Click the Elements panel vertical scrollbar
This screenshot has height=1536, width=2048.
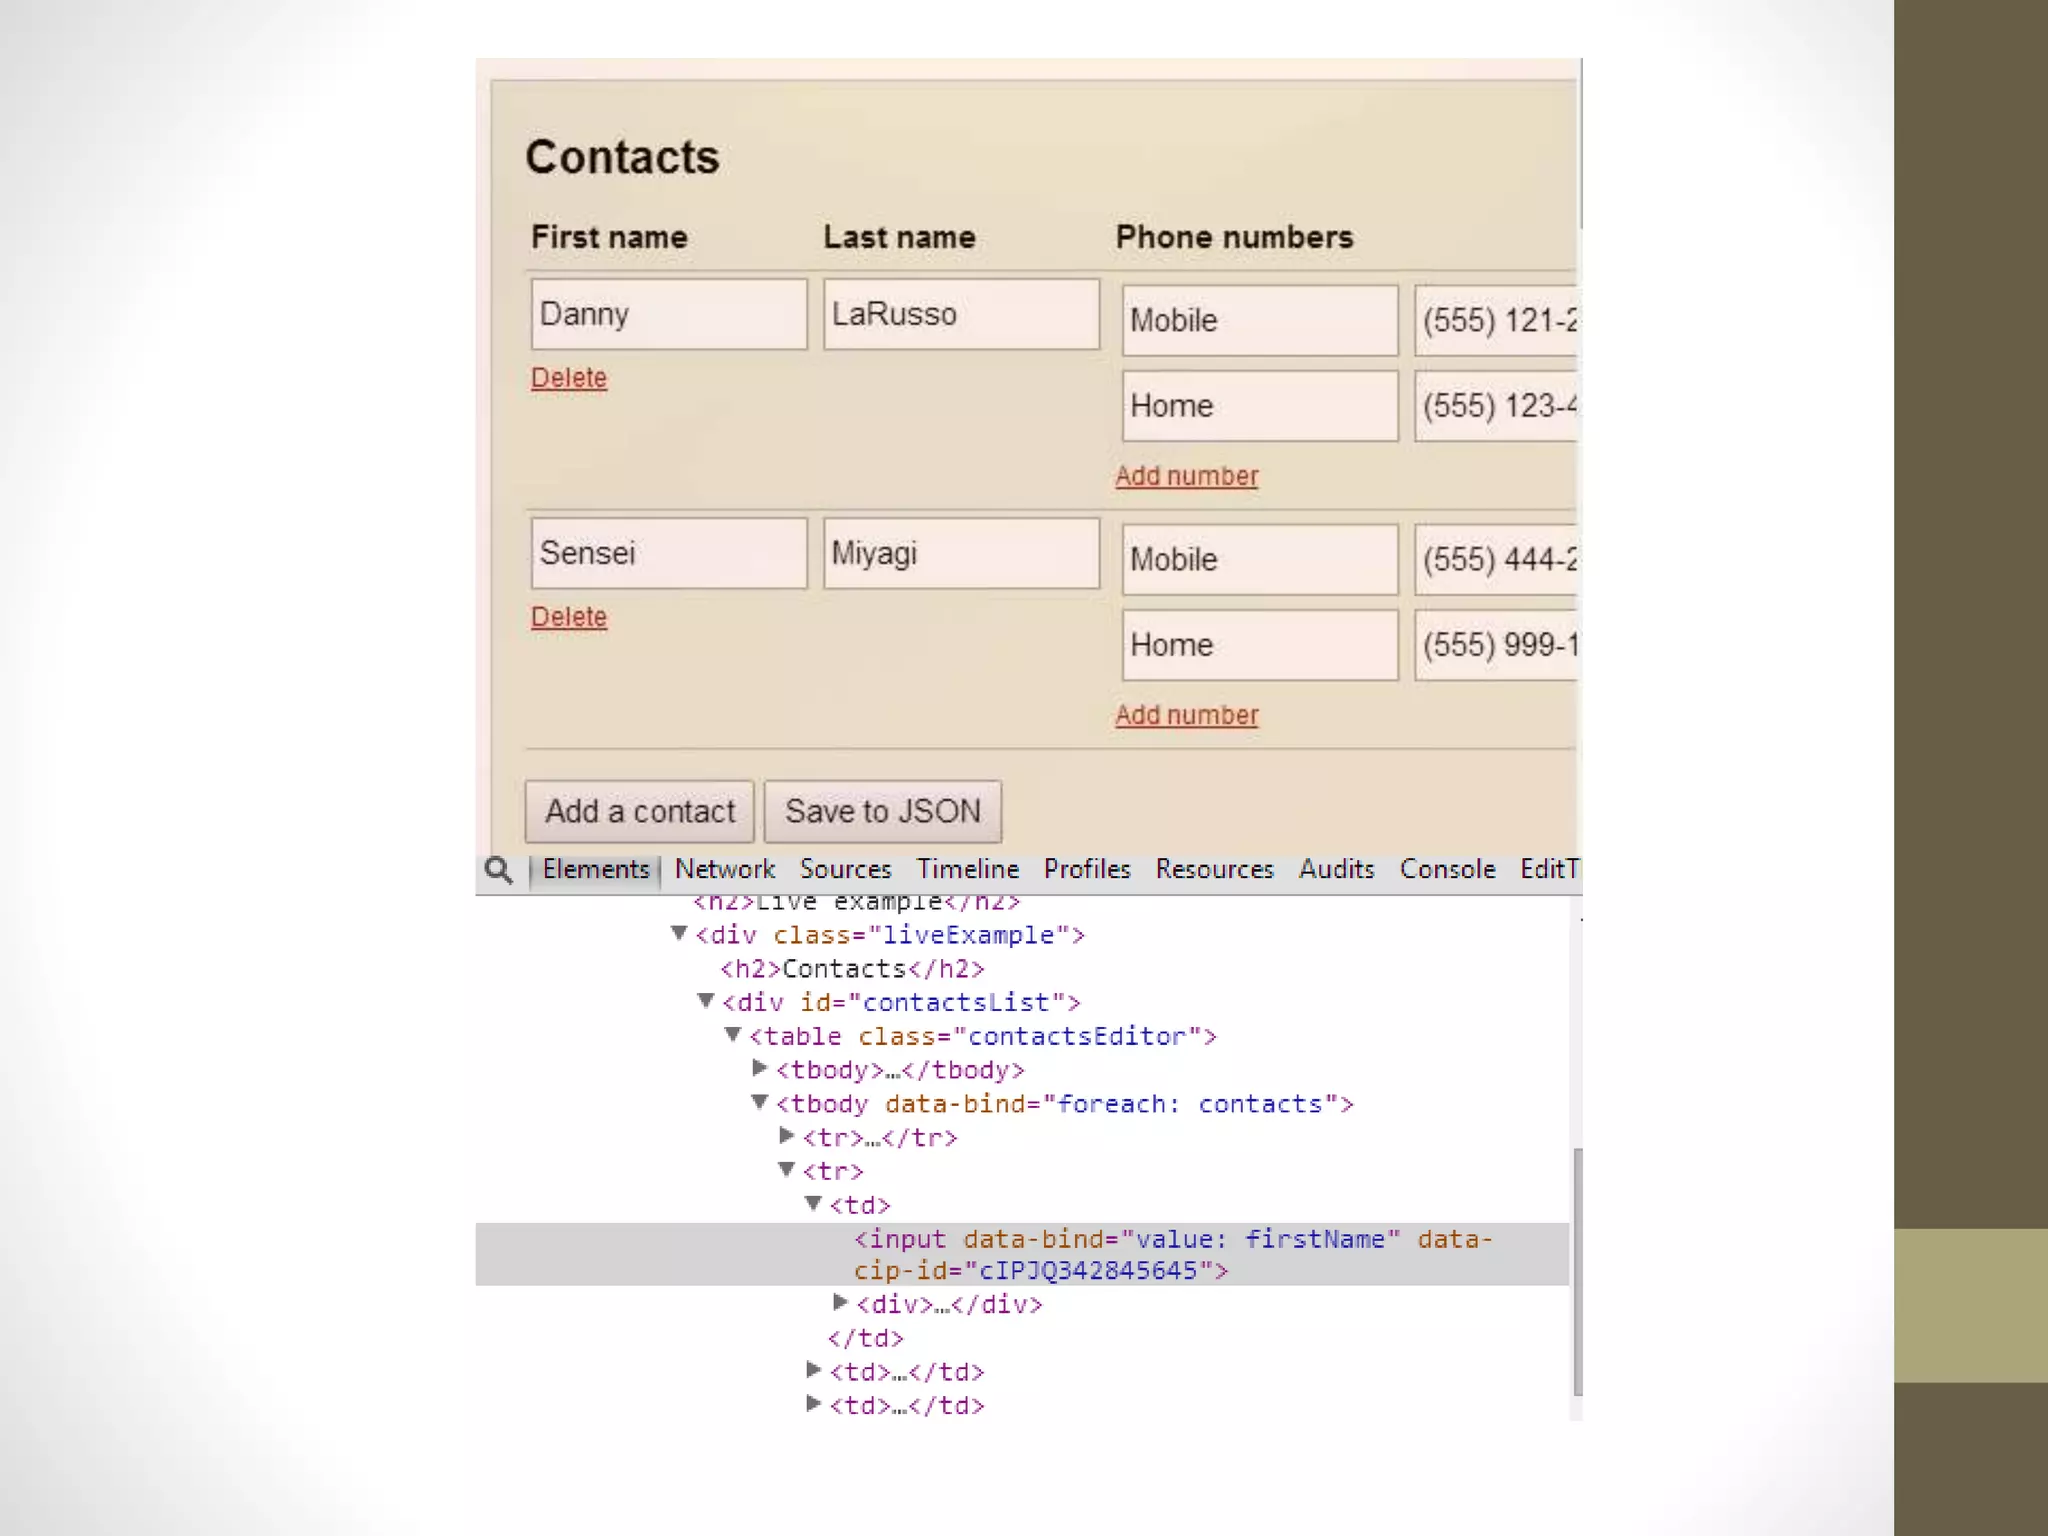(1577, 1270)
